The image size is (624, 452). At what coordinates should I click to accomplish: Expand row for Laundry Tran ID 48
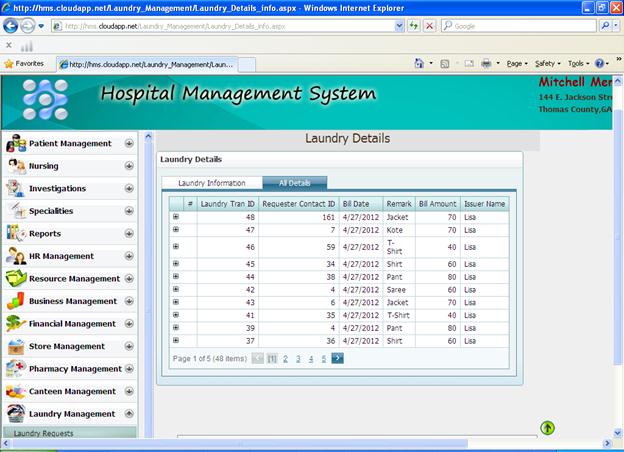pos(176,217)
